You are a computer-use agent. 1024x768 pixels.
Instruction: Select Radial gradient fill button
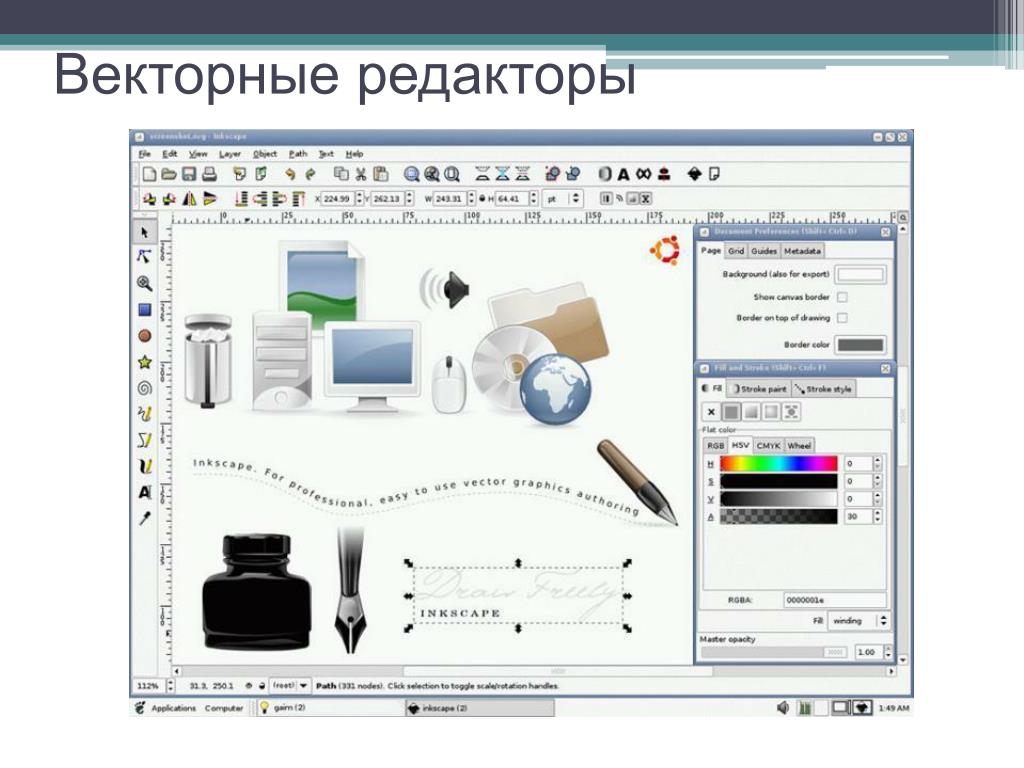click(771, 412)
